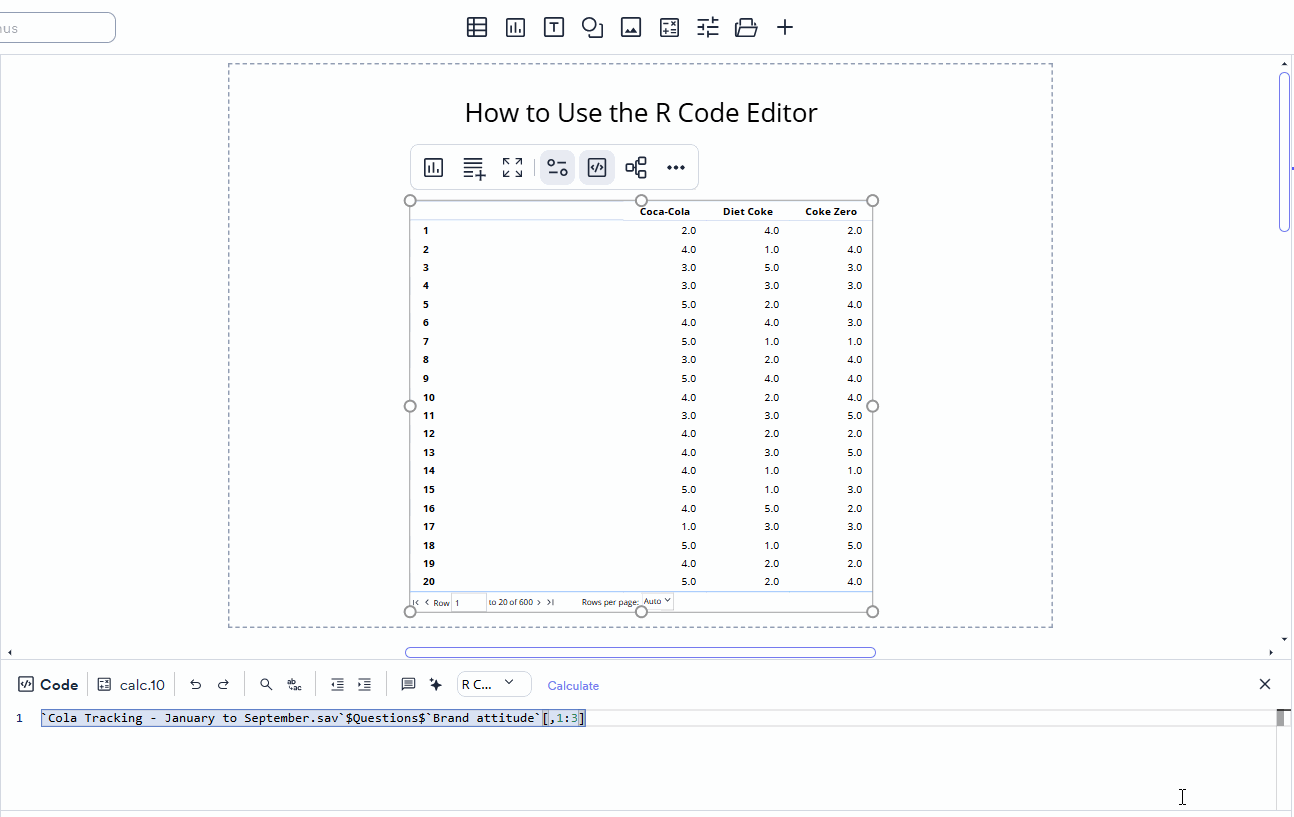
Task: Click the Calculate link
Action: point(573,686)
